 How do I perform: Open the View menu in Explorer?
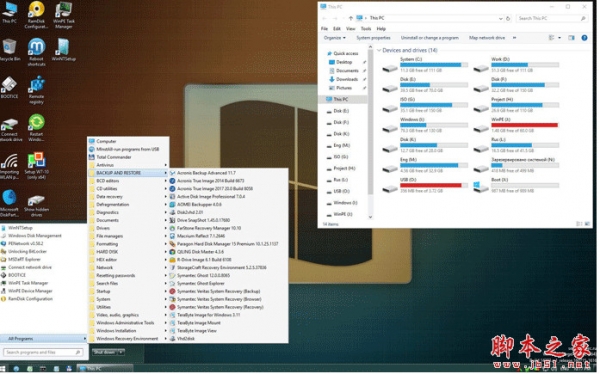click(x=351, y=29)
